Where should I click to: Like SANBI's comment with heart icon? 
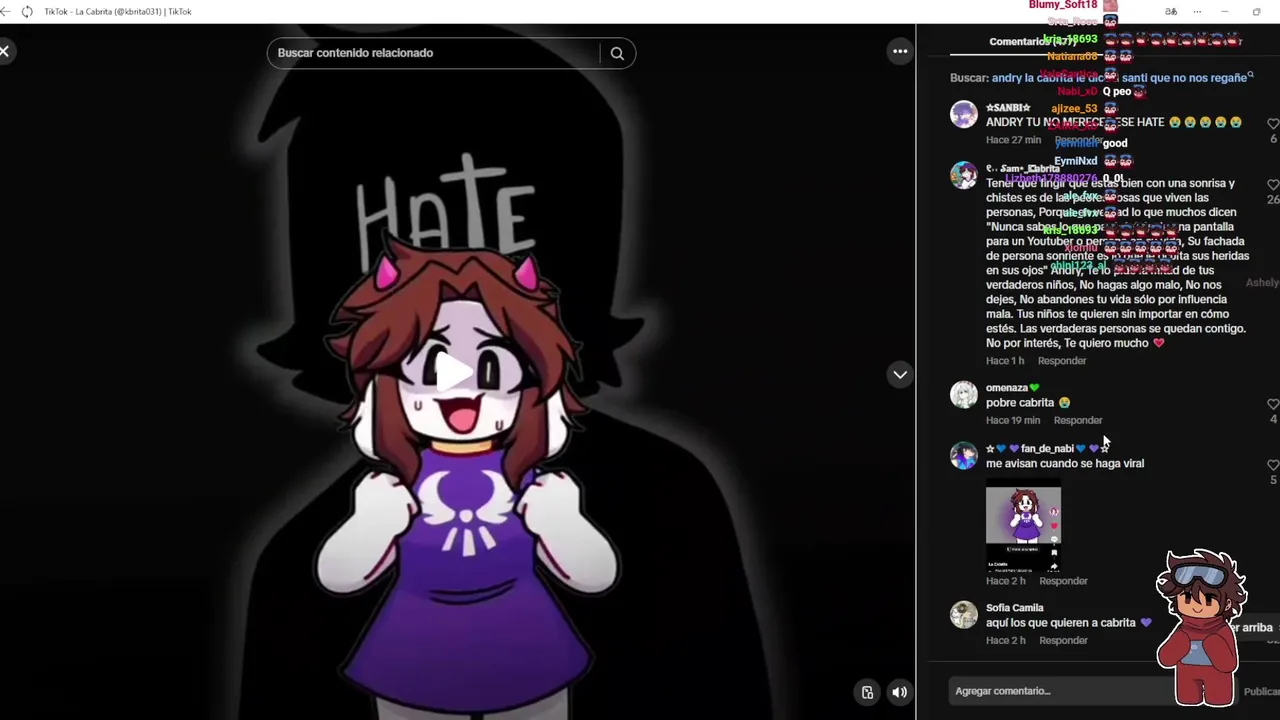click(1273, 124)
